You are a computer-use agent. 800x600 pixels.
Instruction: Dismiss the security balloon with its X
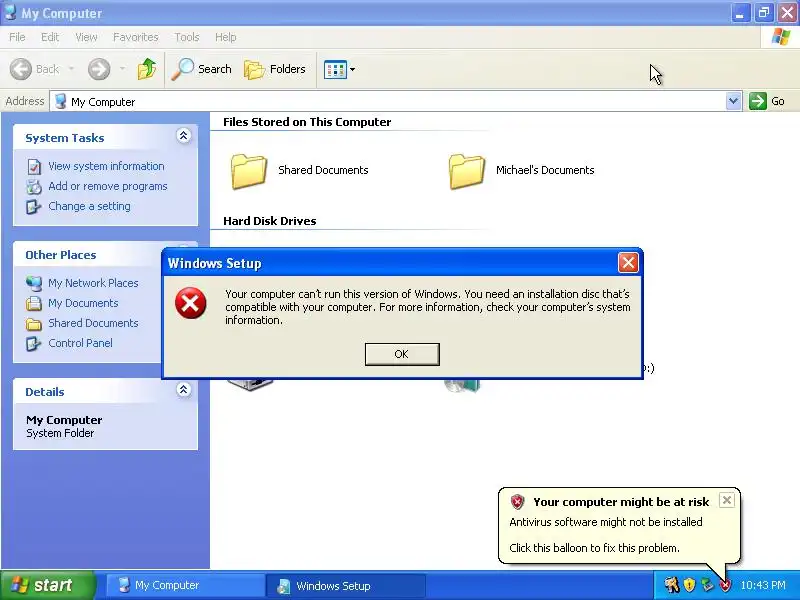[x=727, y=500]
